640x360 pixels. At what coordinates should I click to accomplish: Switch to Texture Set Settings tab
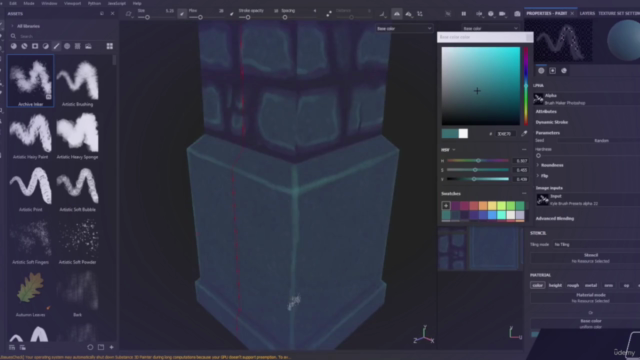(619, 13)
